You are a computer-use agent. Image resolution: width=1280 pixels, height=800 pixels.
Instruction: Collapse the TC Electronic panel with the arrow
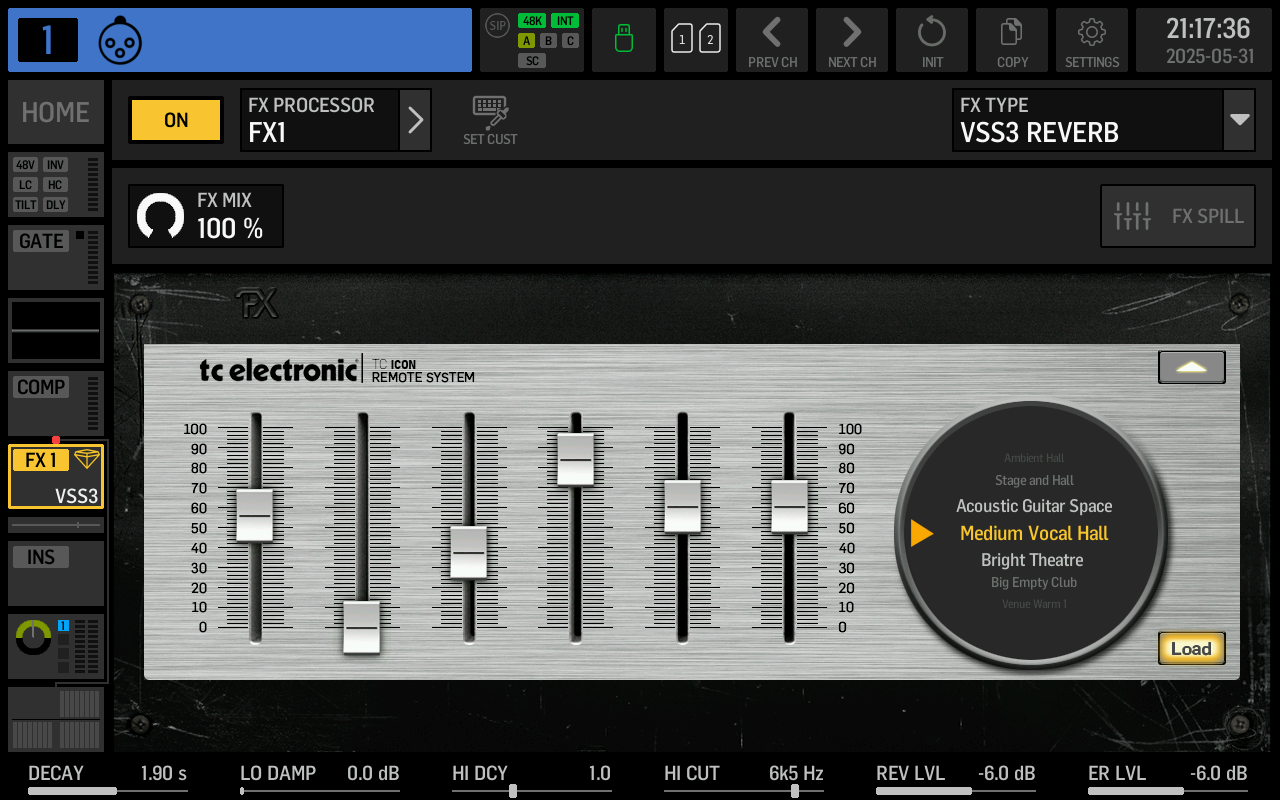click(1191, 367)
